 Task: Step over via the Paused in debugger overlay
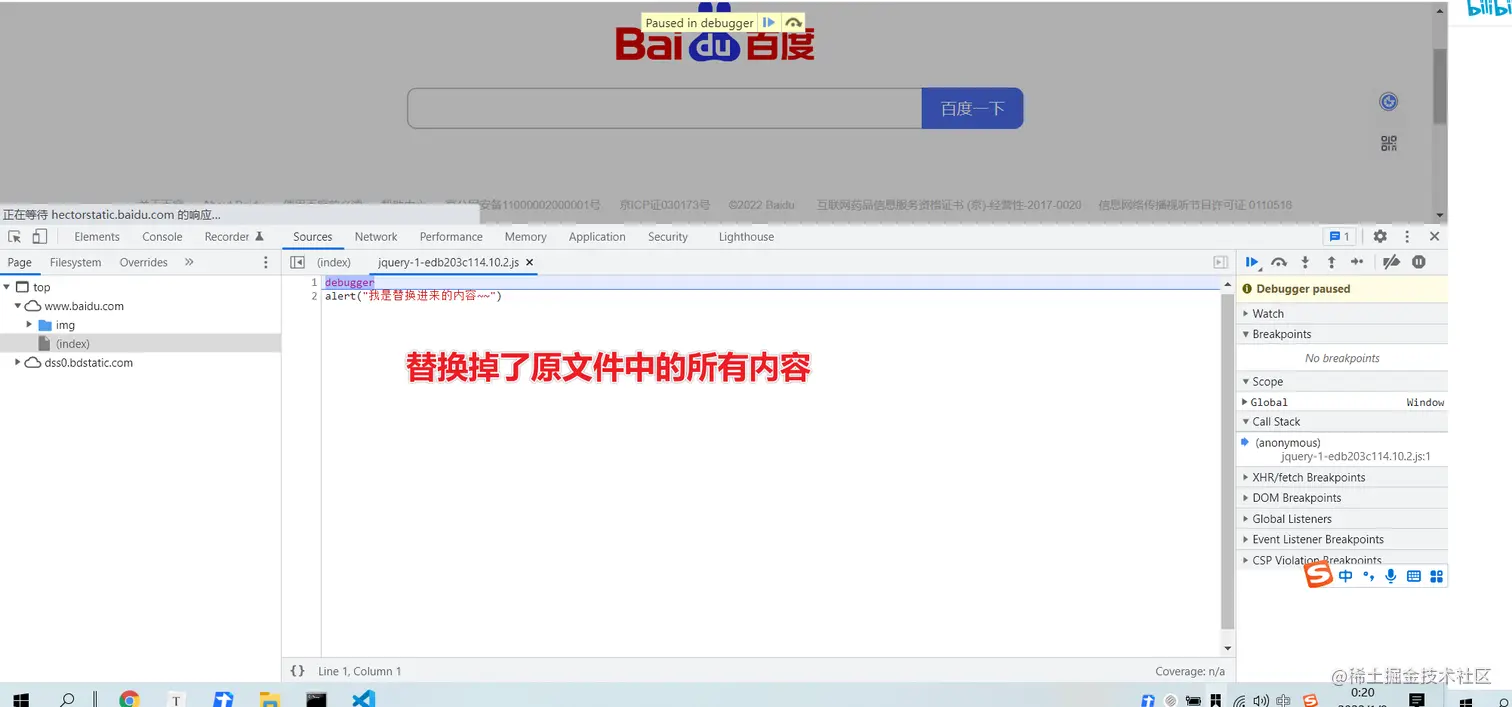[x=793, y=22]
